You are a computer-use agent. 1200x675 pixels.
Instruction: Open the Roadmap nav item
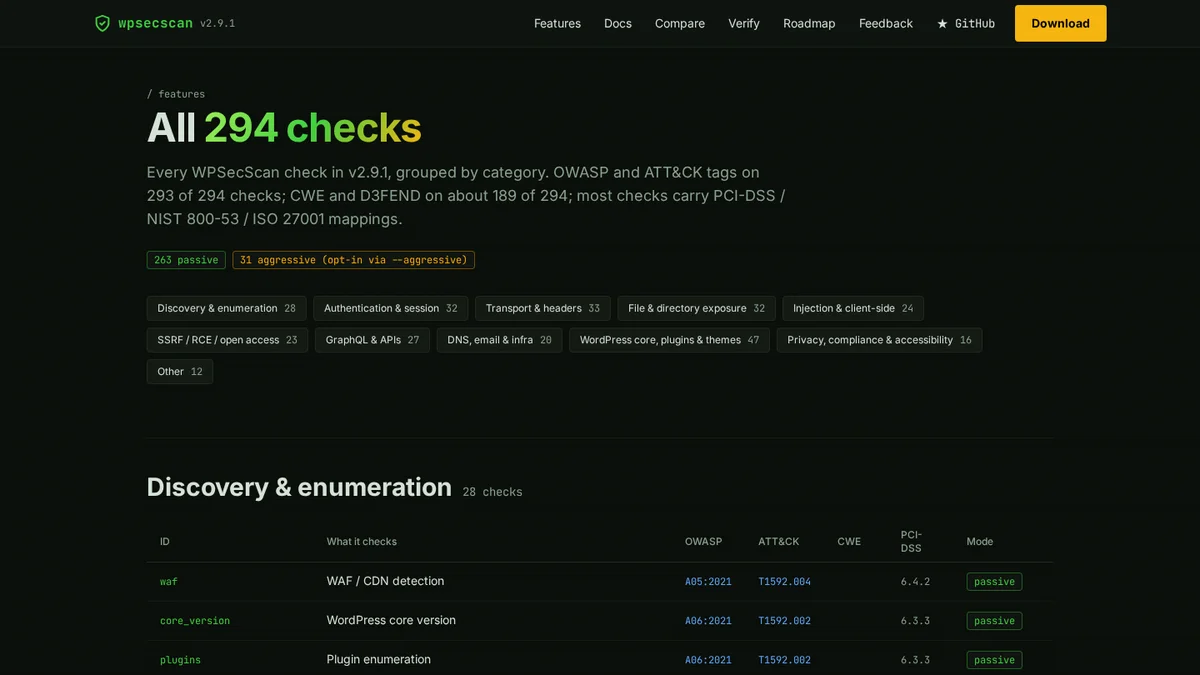(x=809, y=23)
